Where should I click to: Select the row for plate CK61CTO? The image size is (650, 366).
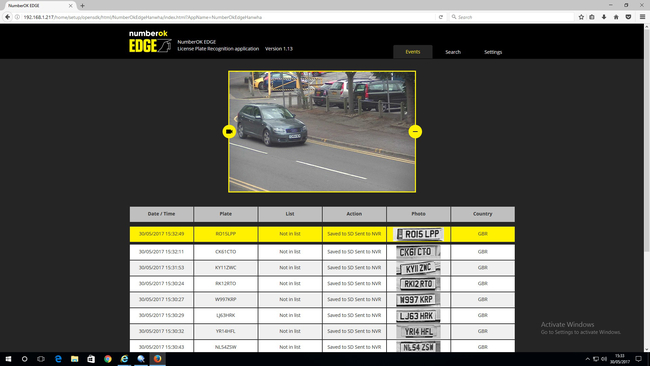322,252
